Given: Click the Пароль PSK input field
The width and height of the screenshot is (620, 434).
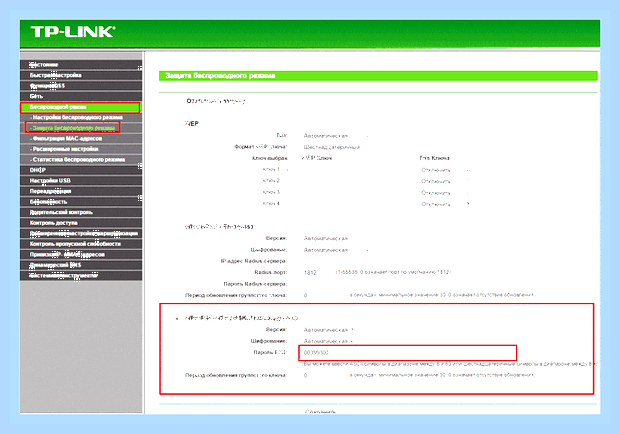Looking at the screenshot, I should pos(408,353).
